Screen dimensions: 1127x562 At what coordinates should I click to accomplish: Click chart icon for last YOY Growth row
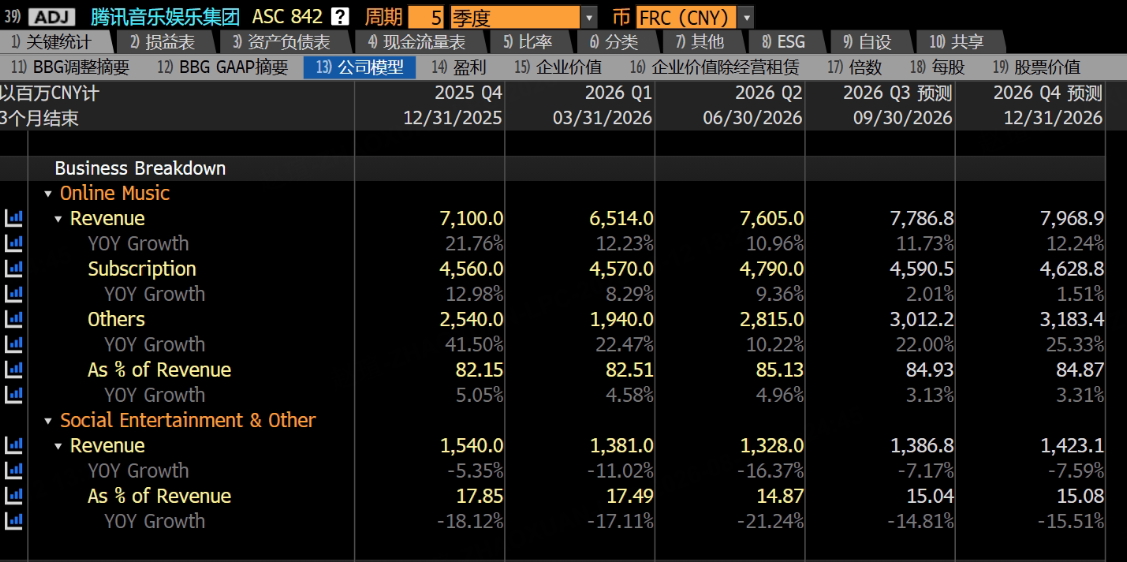coord(14,521)
